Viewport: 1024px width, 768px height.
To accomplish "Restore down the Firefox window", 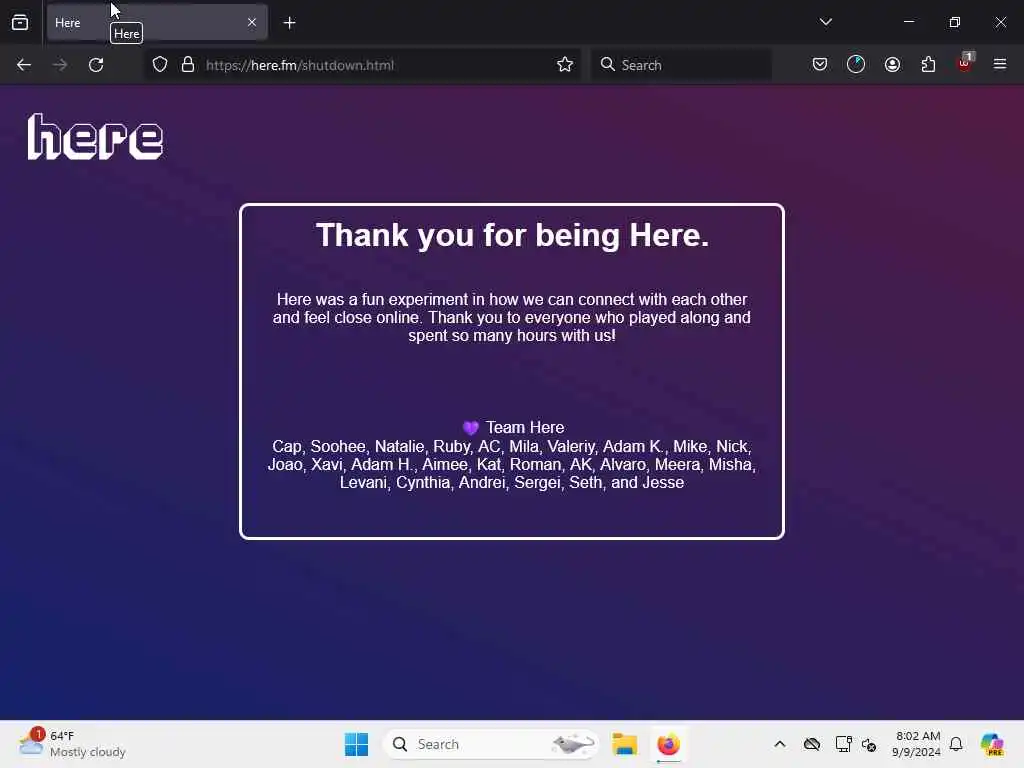I will (x=955, y=22).
